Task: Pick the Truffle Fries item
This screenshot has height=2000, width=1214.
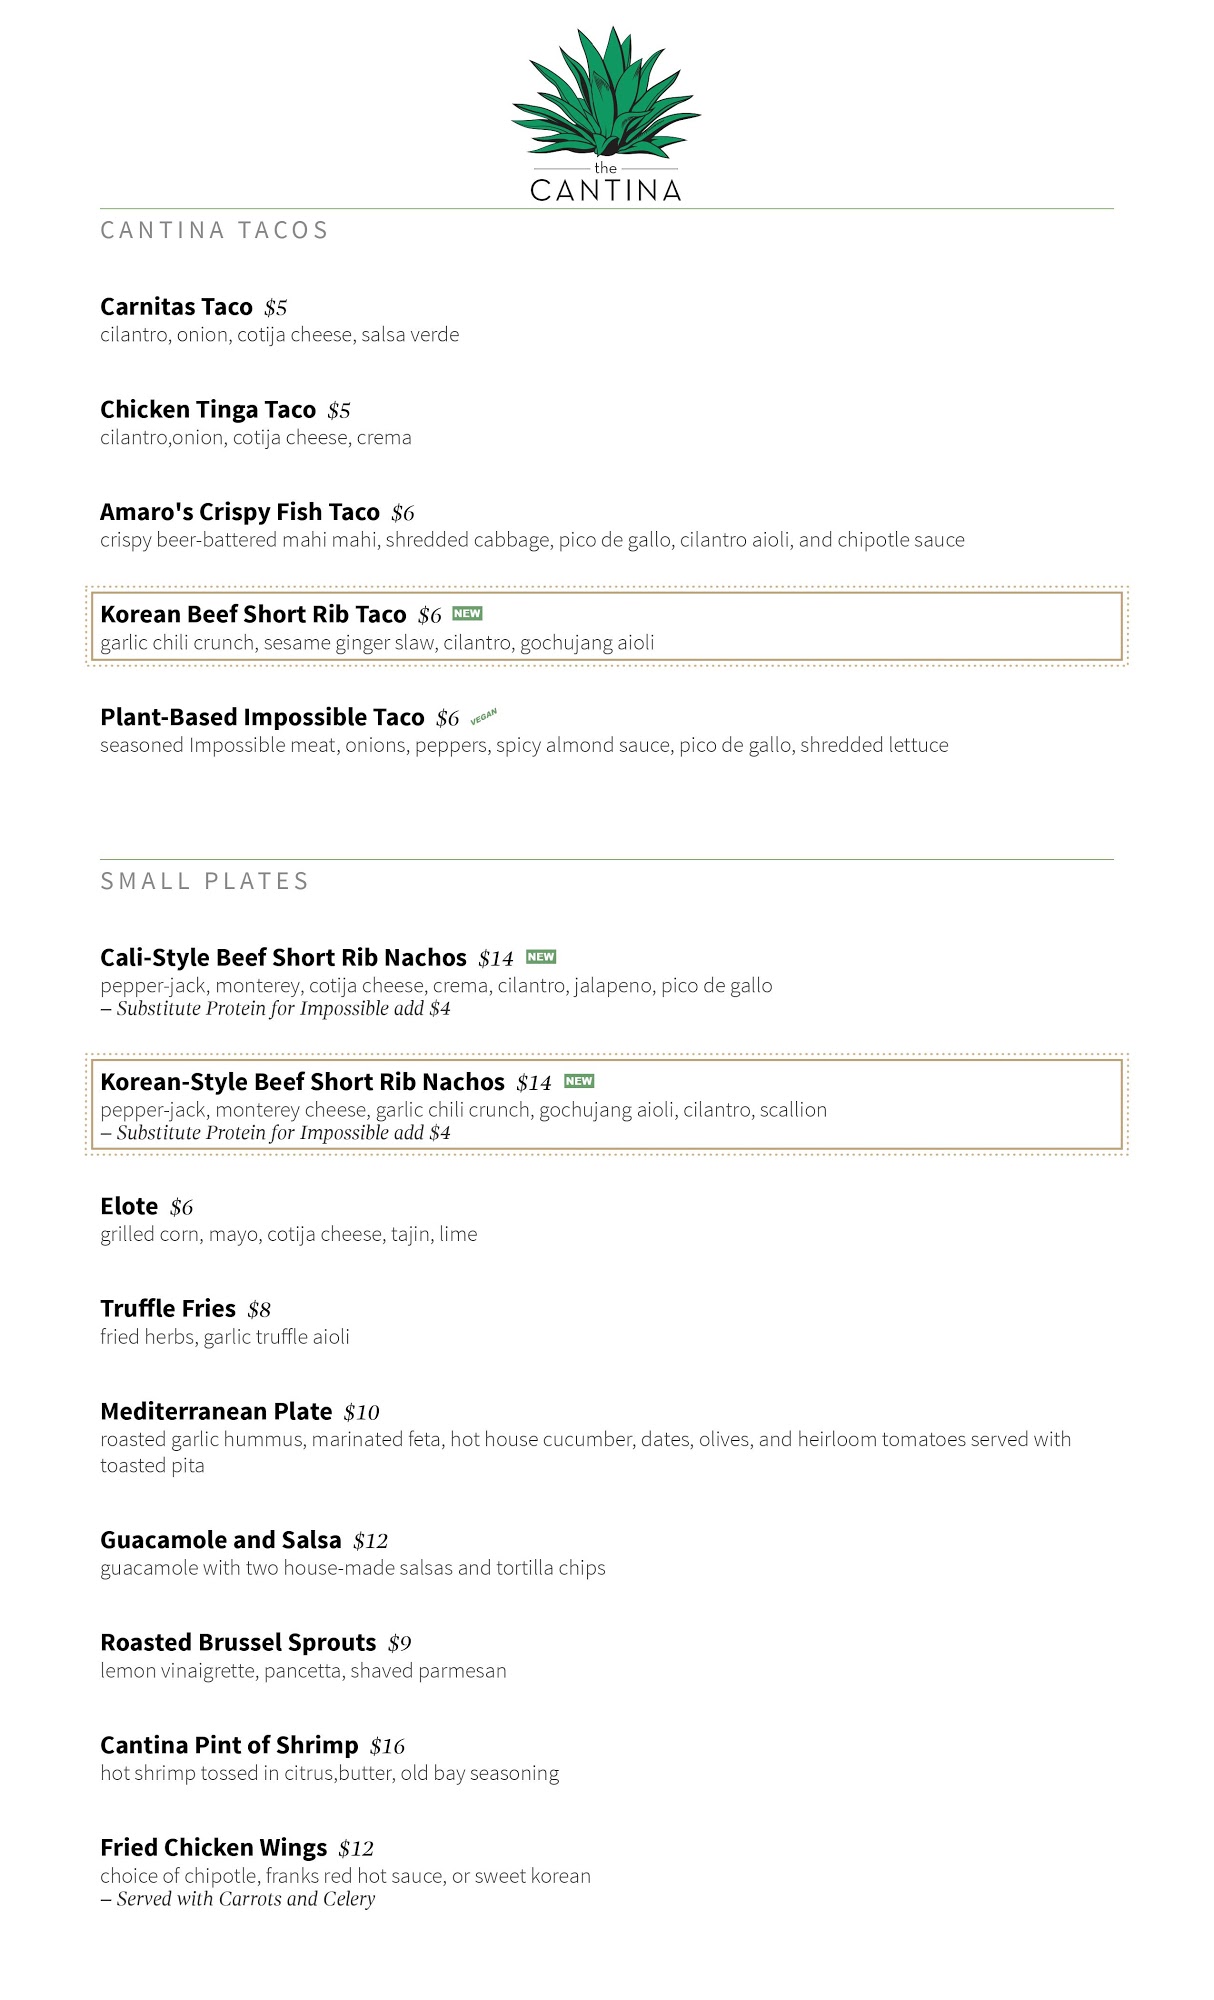Action: 168,1309
